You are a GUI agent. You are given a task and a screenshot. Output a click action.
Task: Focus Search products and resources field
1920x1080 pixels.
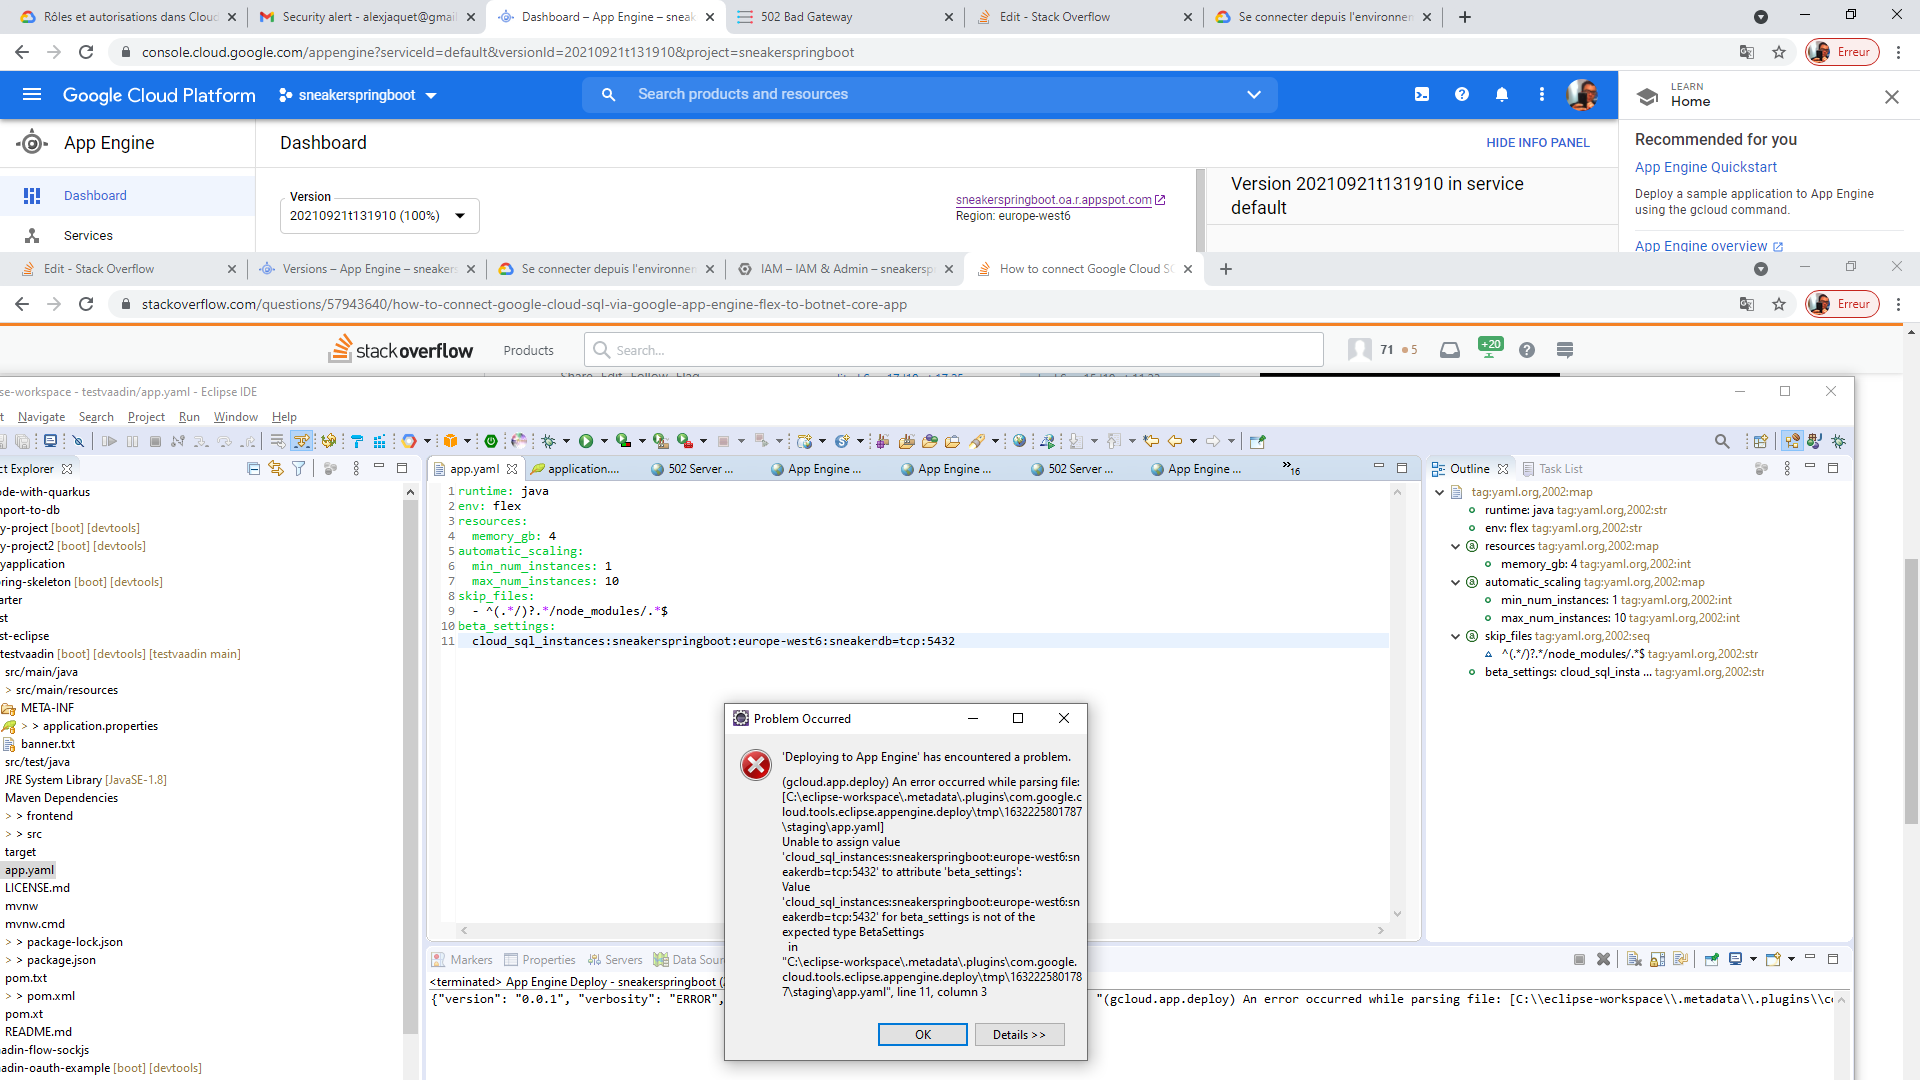(x=930, y=94)
